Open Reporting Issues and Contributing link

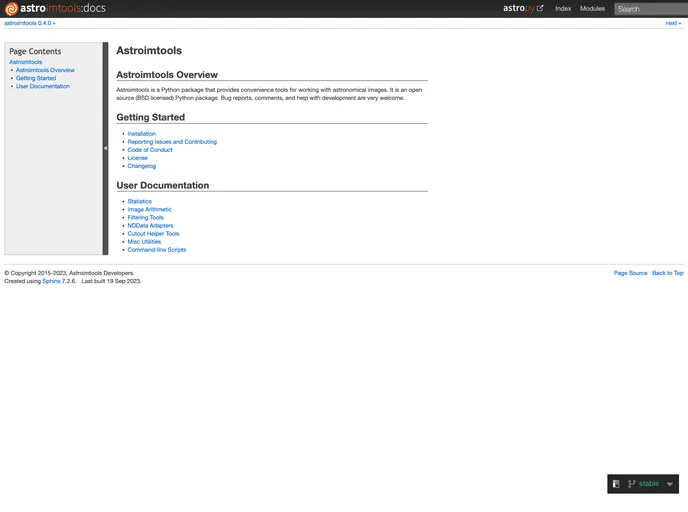172,142
